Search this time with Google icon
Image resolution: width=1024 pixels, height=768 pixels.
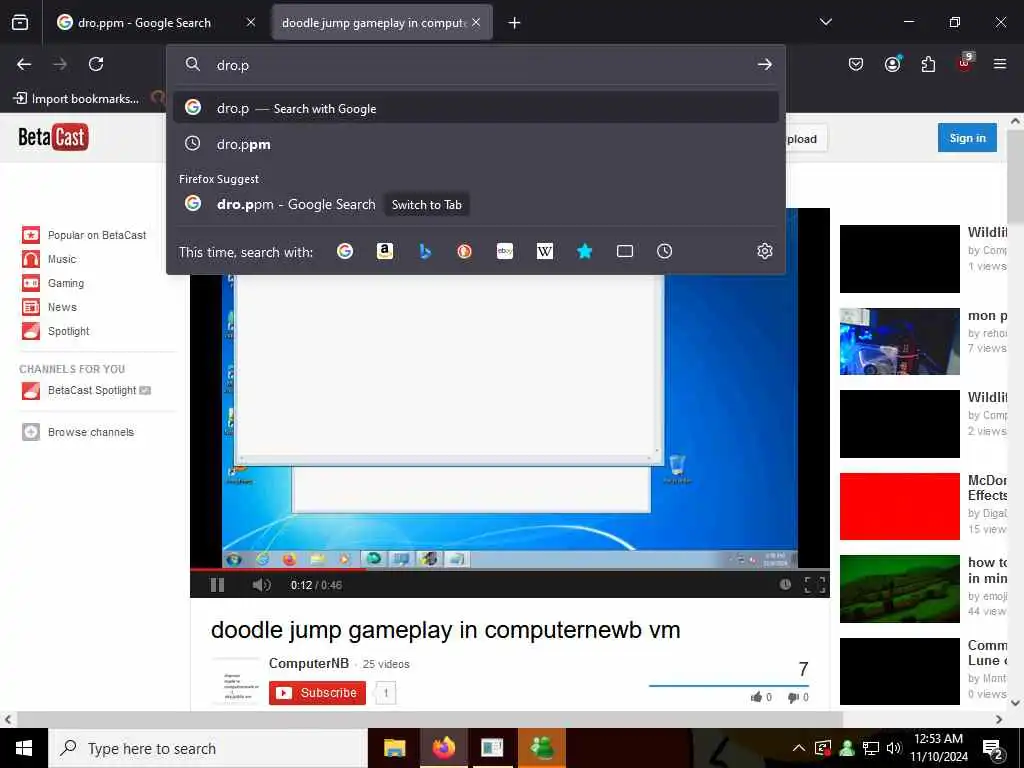click(345, 251)
